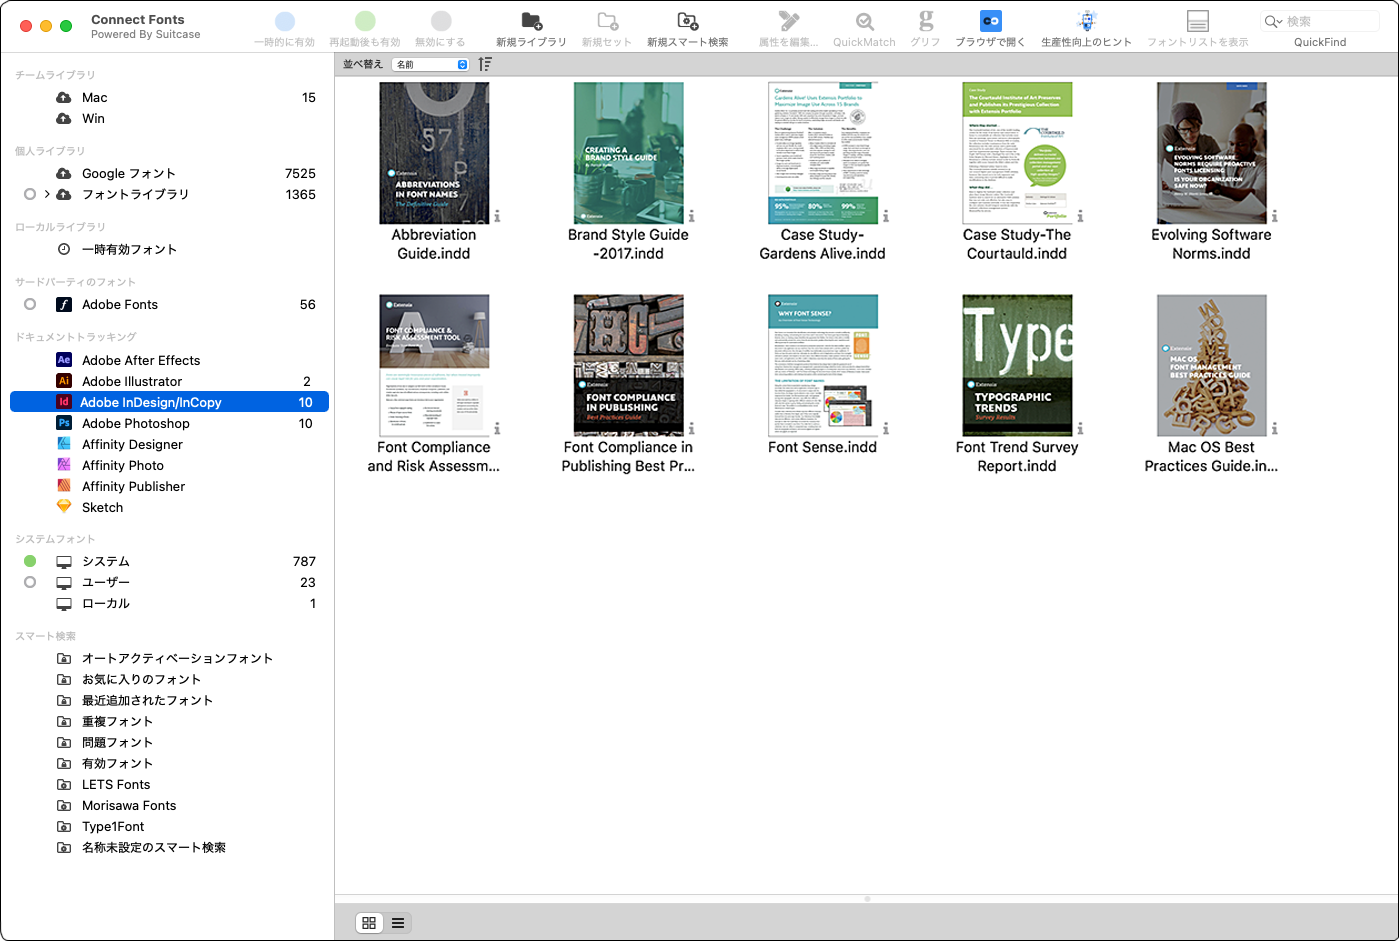Click Activate after restart (再起動後も有効) button
Screen dimensions: 1399x941
pos(365,21)
